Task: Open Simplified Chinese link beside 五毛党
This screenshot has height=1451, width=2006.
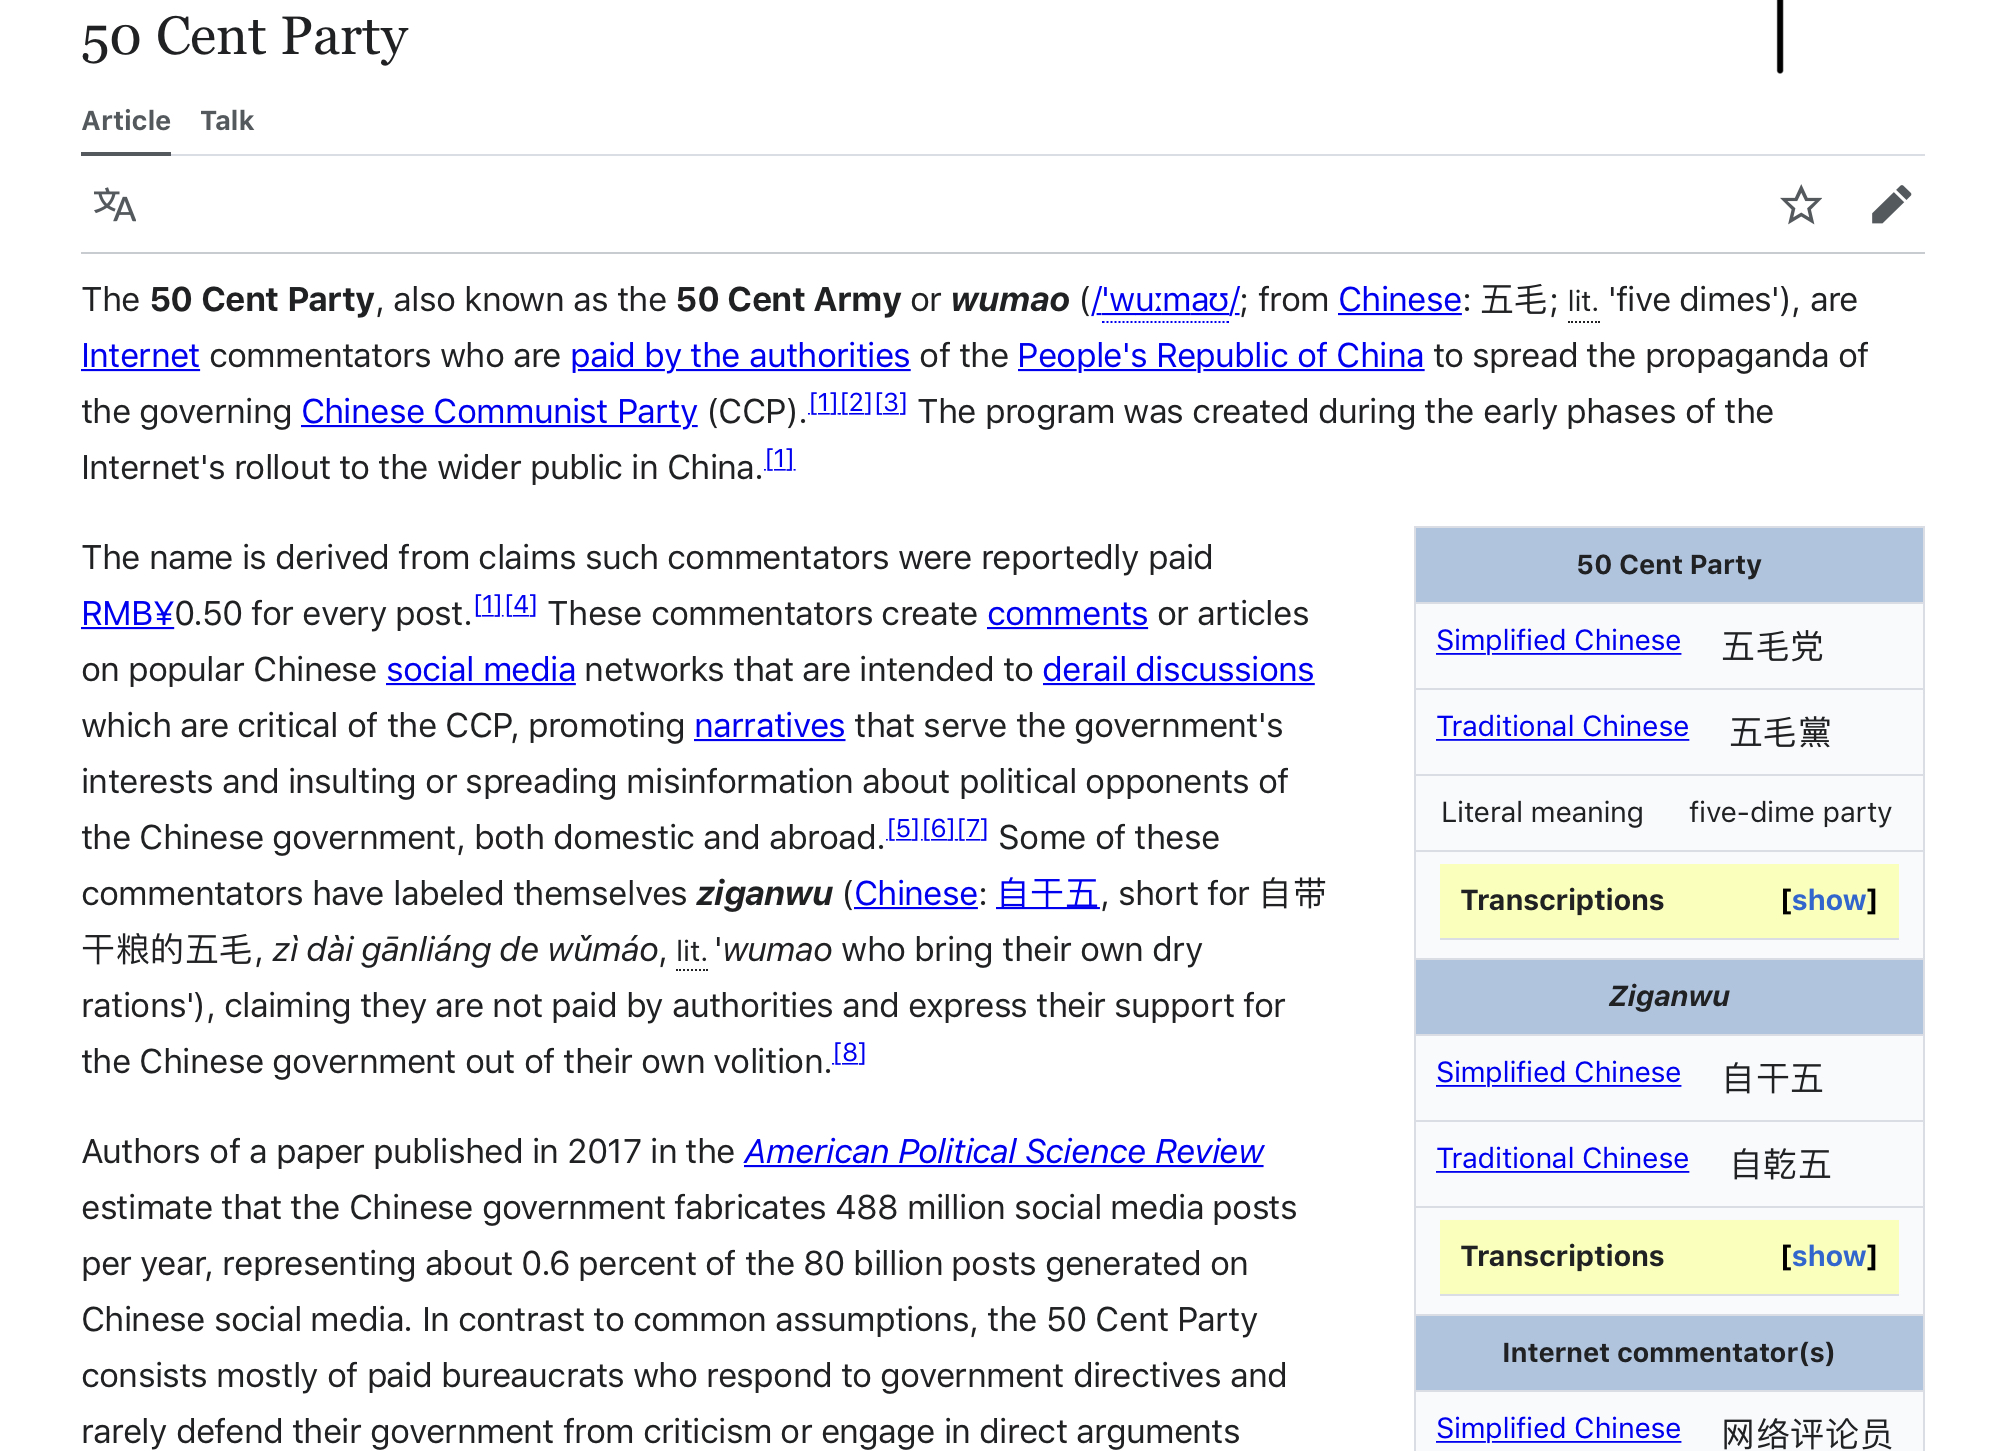Action: 1558,641
